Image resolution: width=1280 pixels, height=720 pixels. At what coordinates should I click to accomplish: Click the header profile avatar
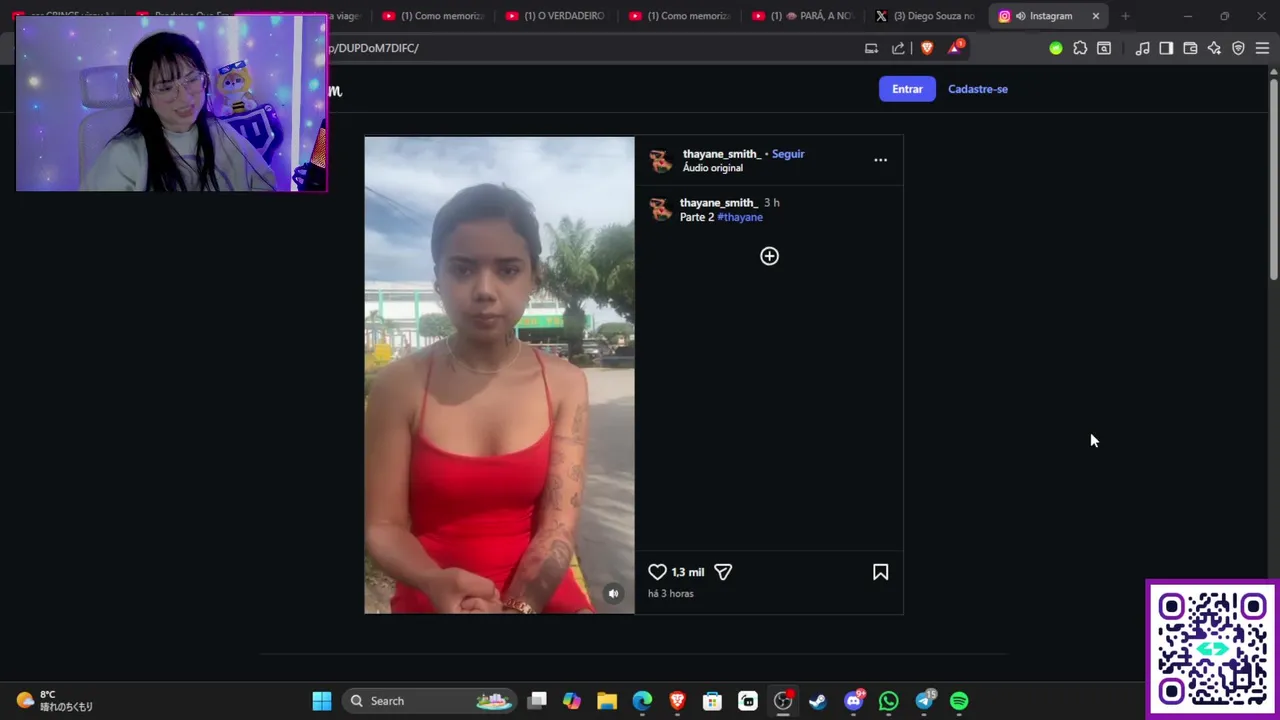pos(660,161)
